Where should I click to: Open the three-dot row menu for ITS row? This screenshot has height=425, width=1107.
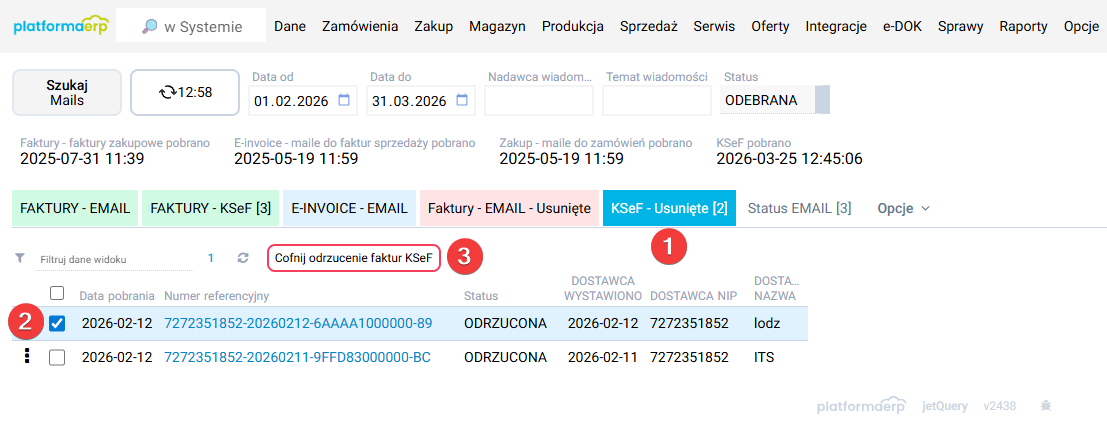click(28, 357)
